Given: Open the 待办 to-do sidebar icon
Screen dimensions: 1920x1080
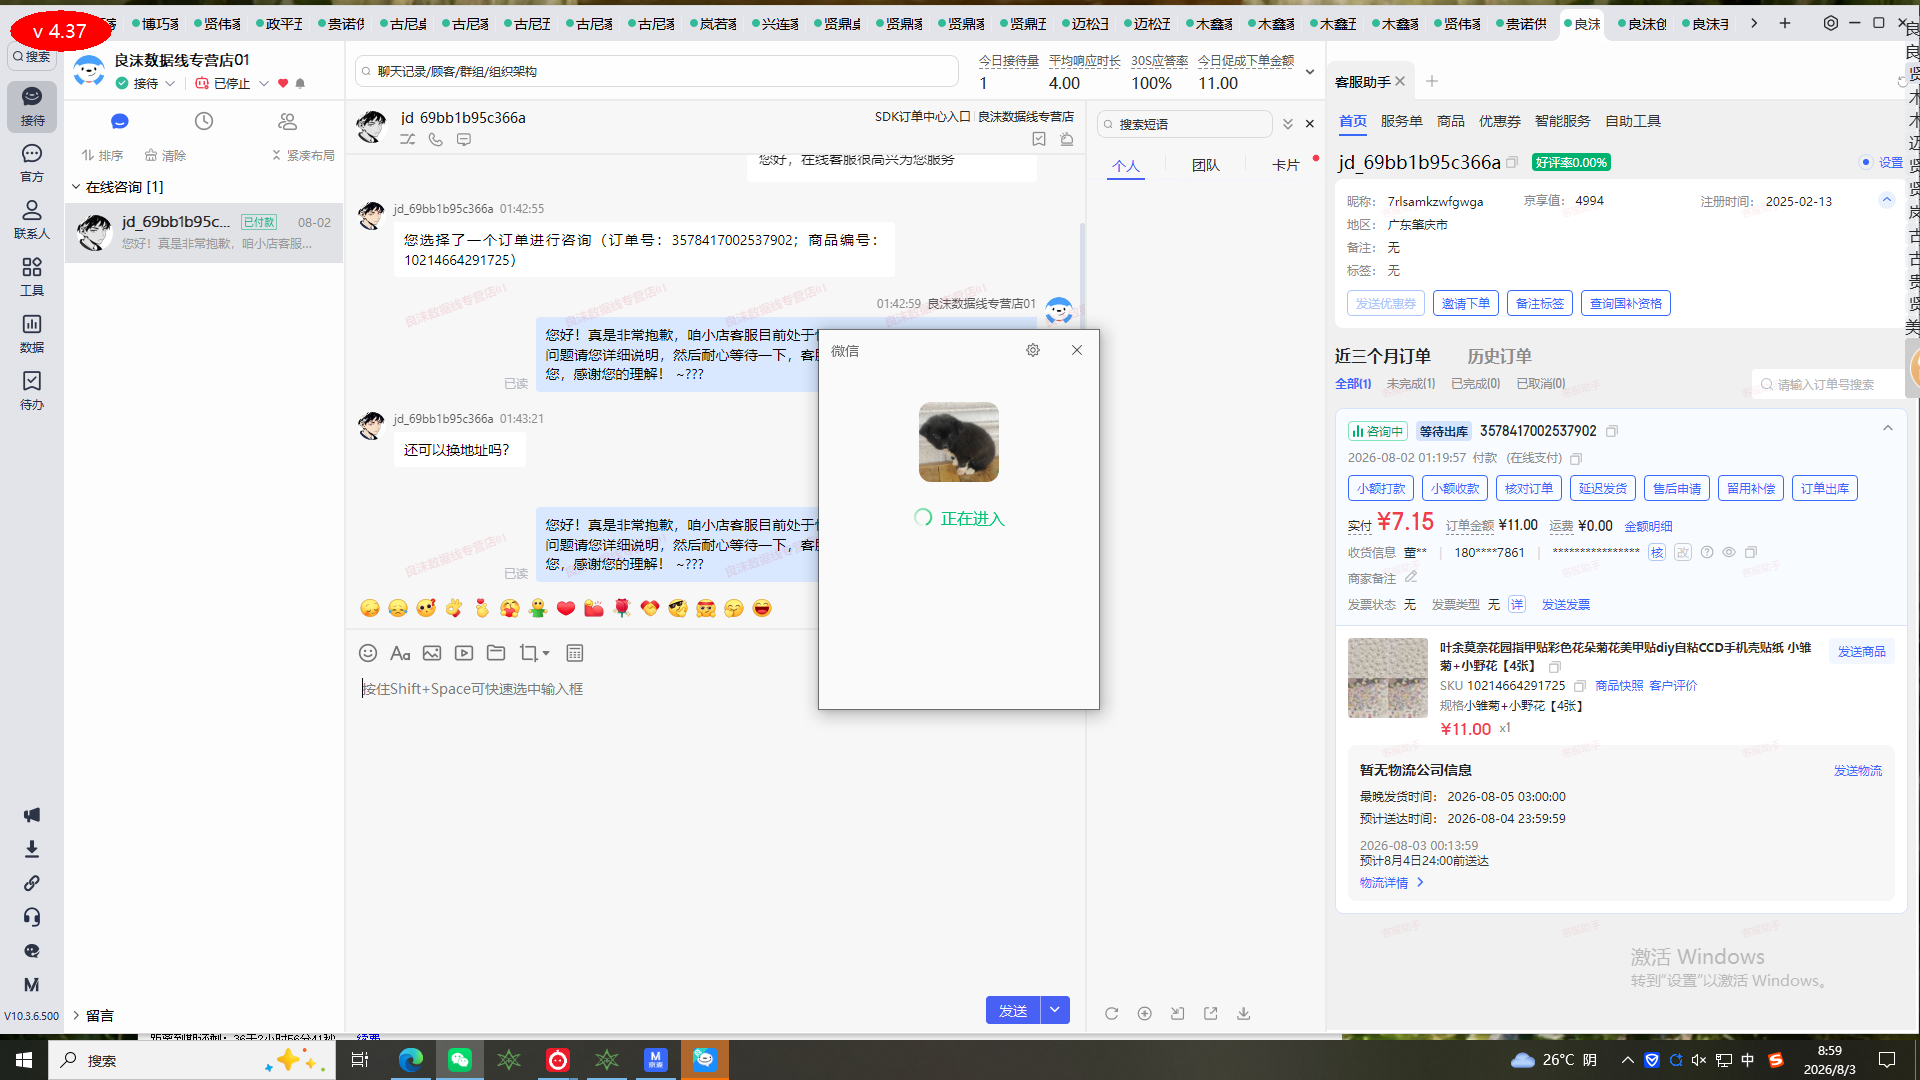Looking at the screenshot, I should click(x=32, y=391).
